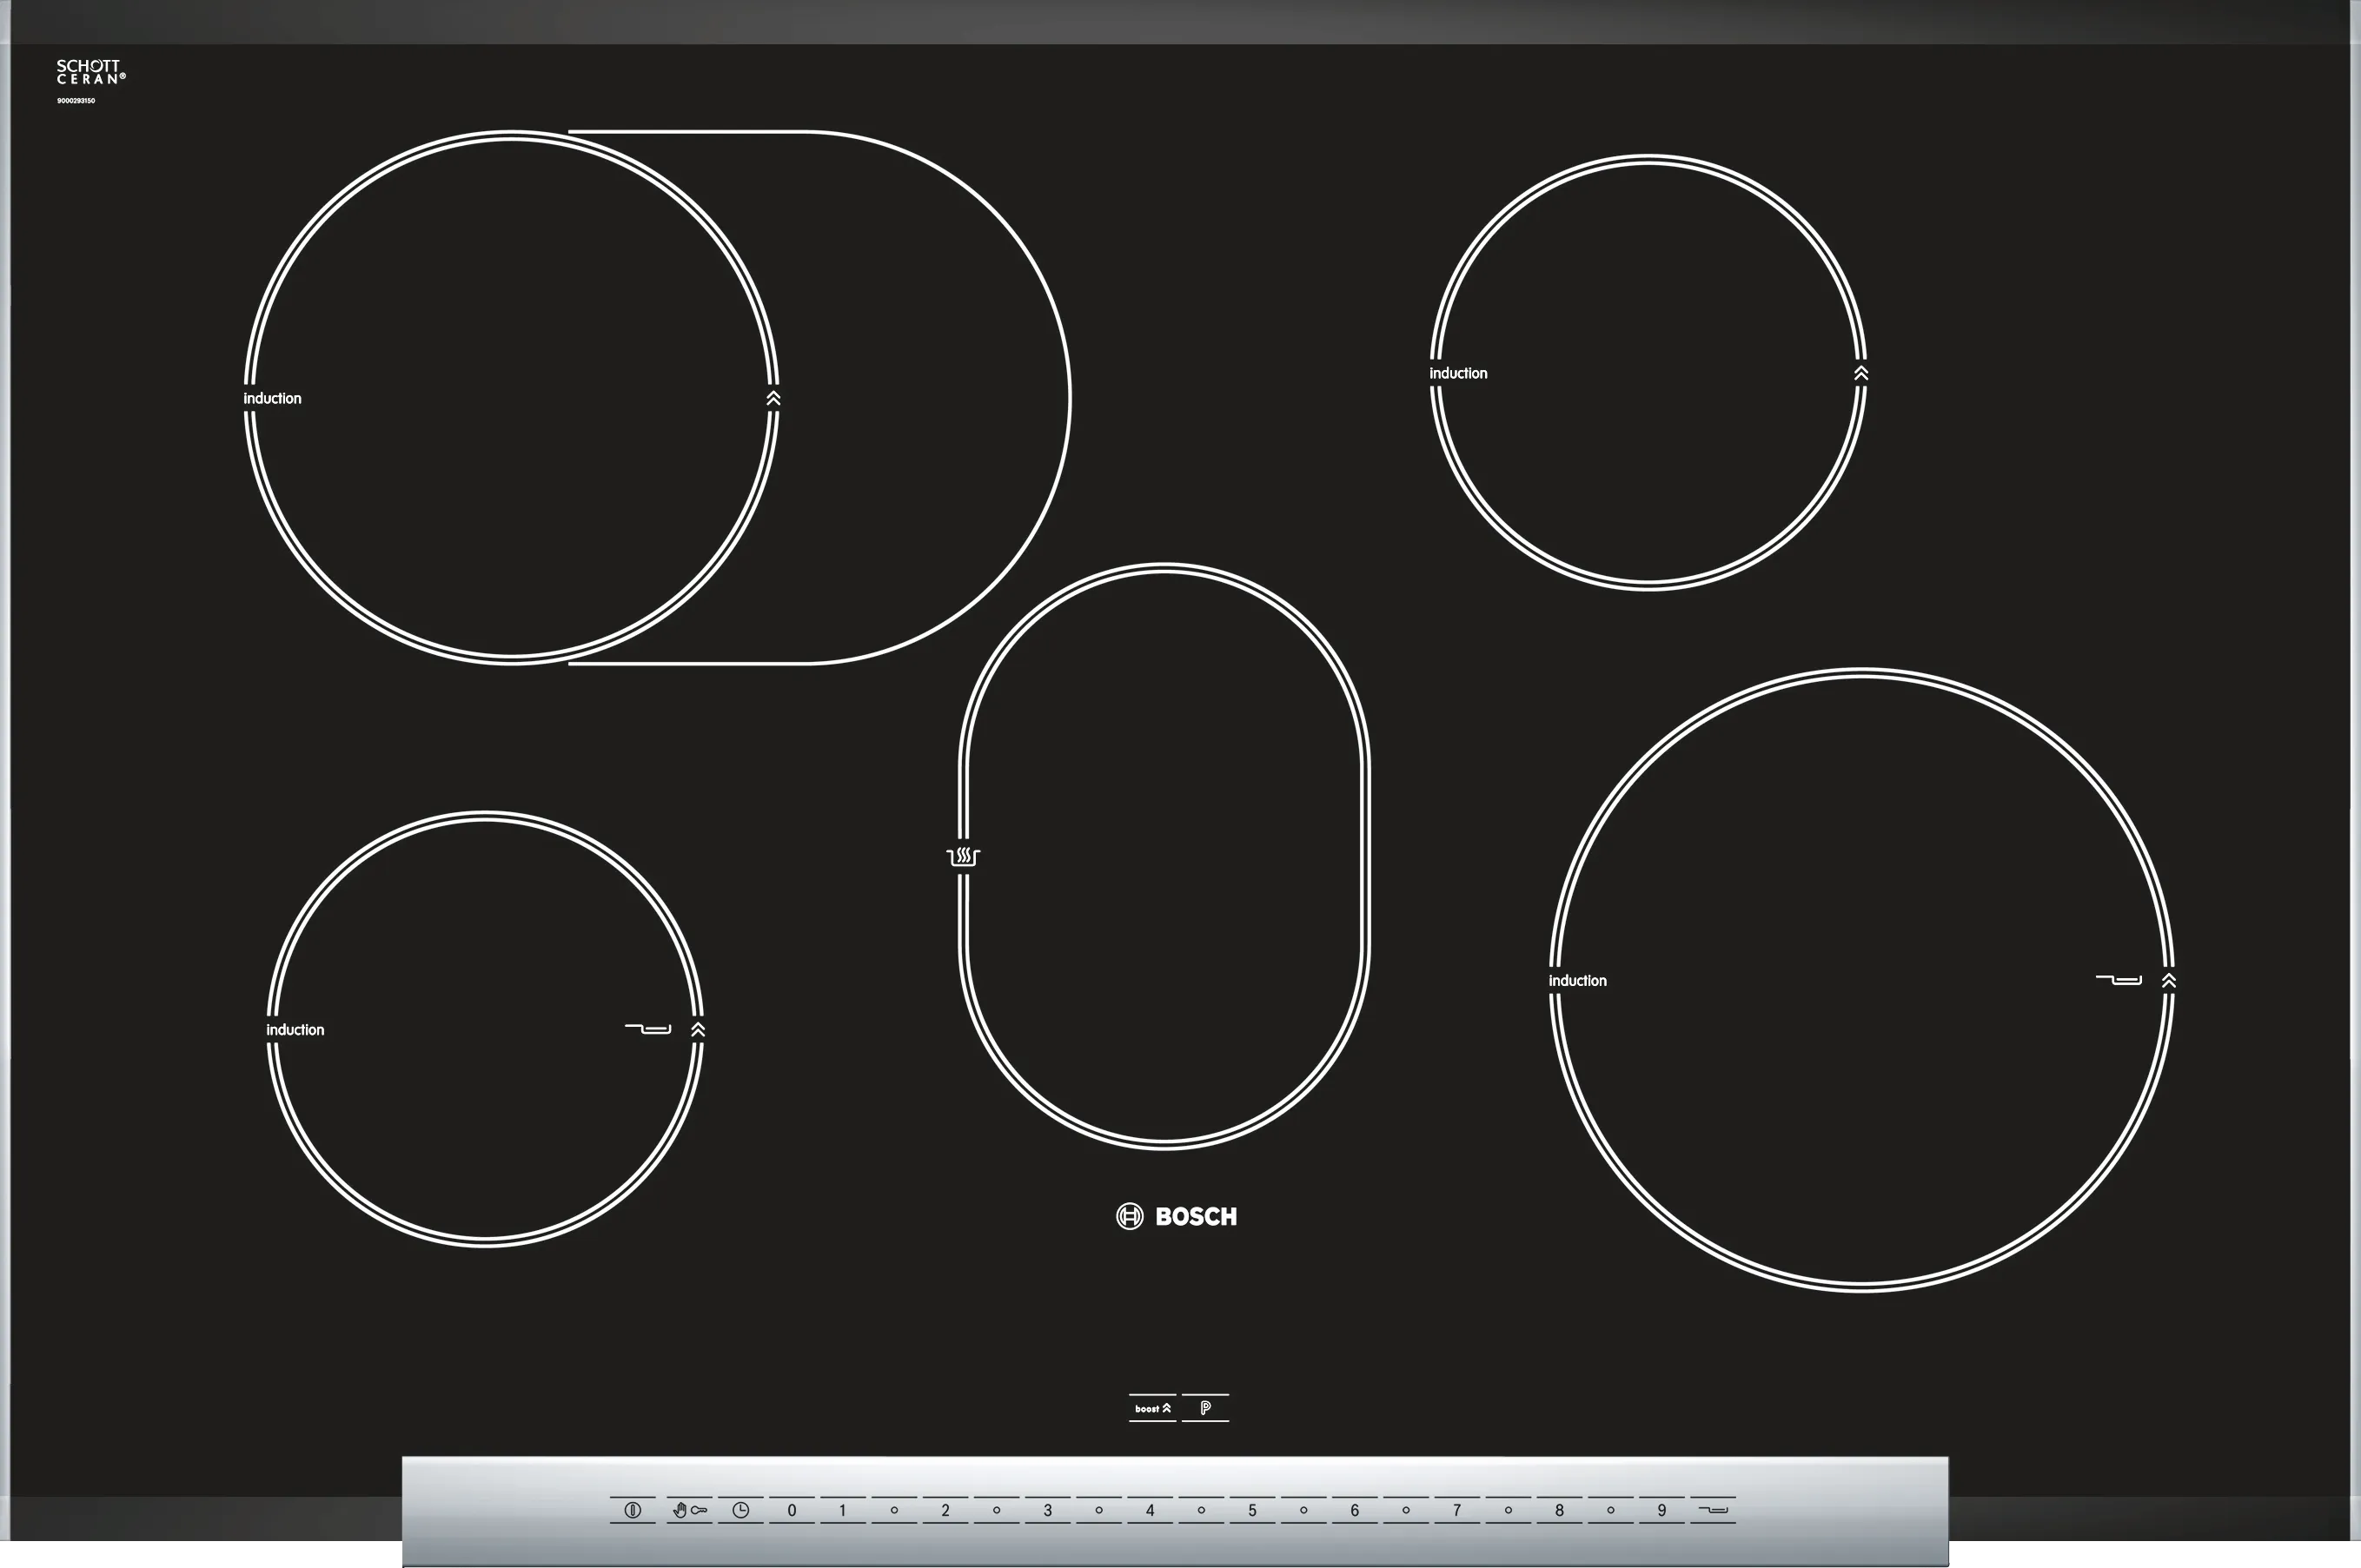Touch the steaming pot symbol on the oval zone
The image size is (2361, 1568).
[963, 857]
